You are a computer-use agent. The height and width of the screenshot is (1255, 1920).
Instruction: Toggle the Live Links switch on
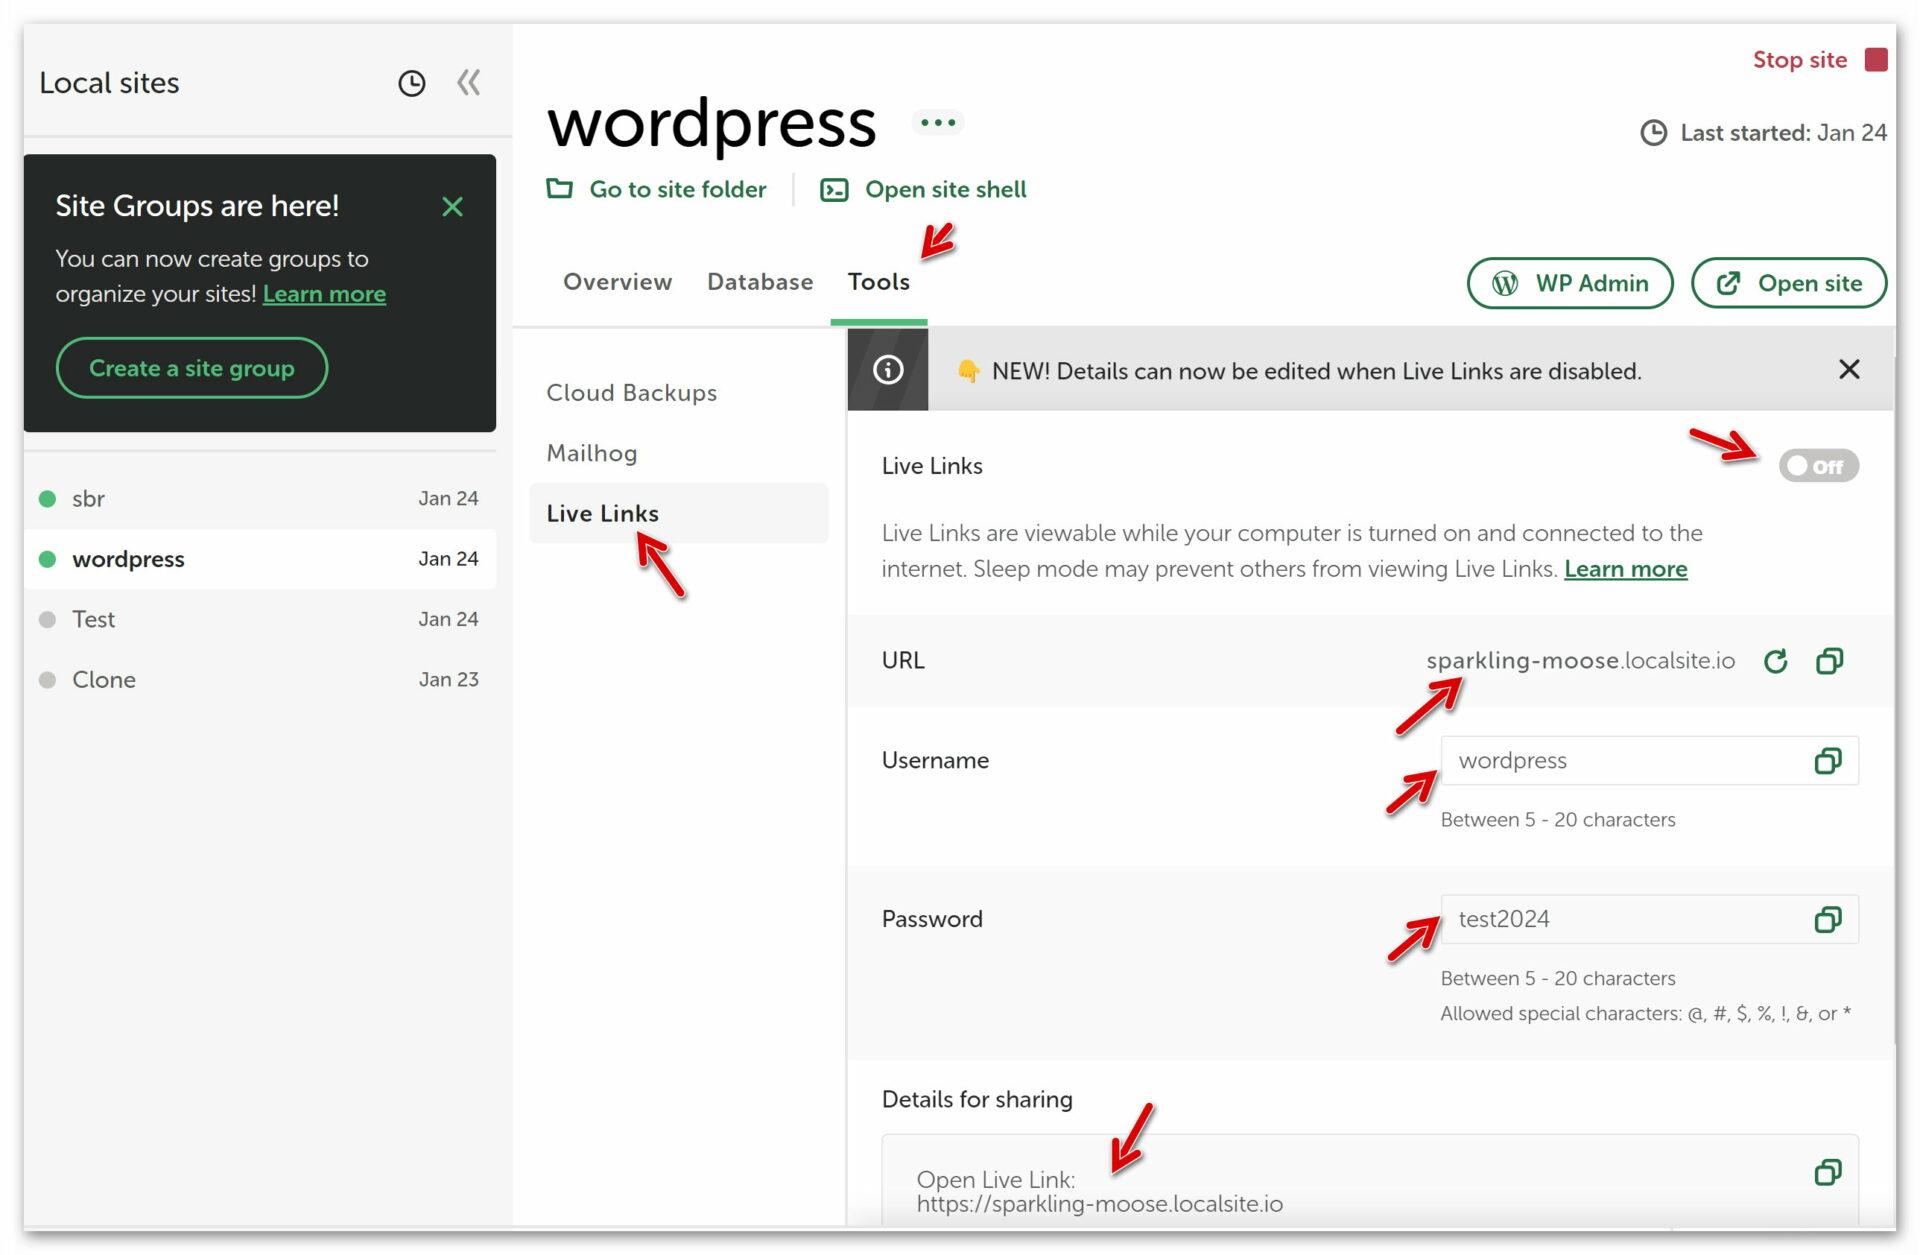click(1817, 466)
